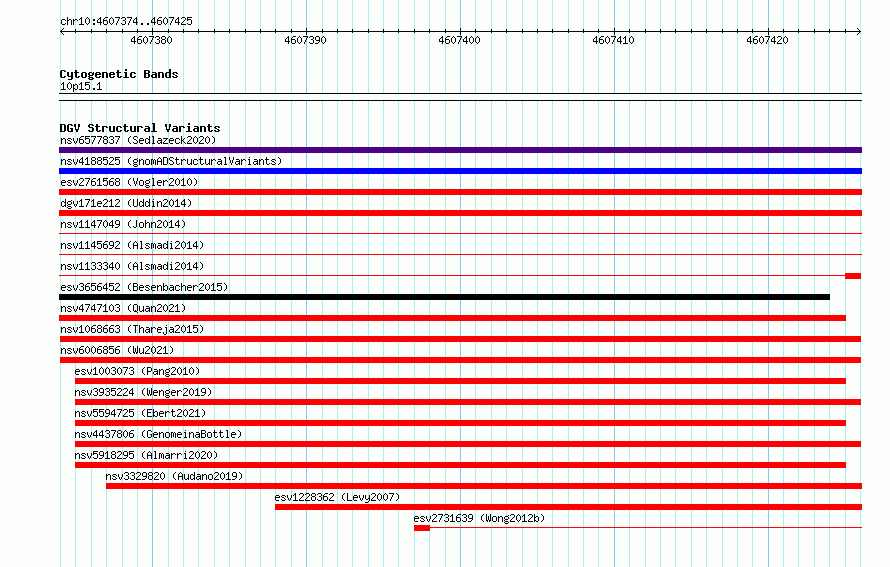The width and height of the screenshot is (890, 567).
Task: Click the red bar under esv1228362
Action: 569,507
